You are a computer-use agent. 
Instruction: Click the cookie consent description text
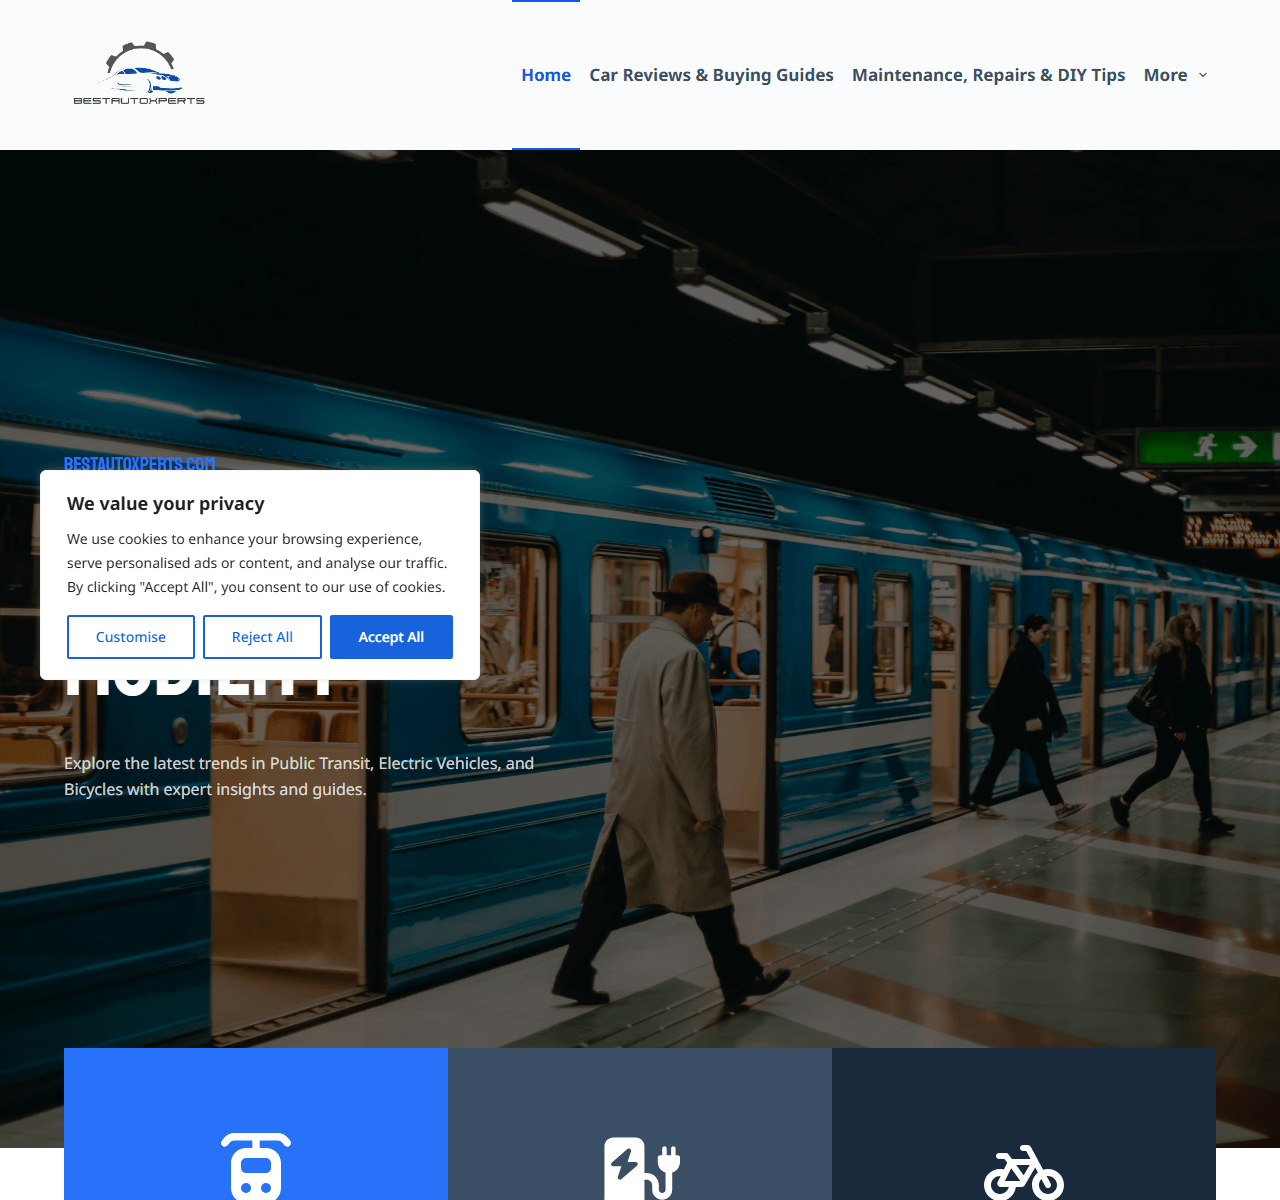coord(257,563)
